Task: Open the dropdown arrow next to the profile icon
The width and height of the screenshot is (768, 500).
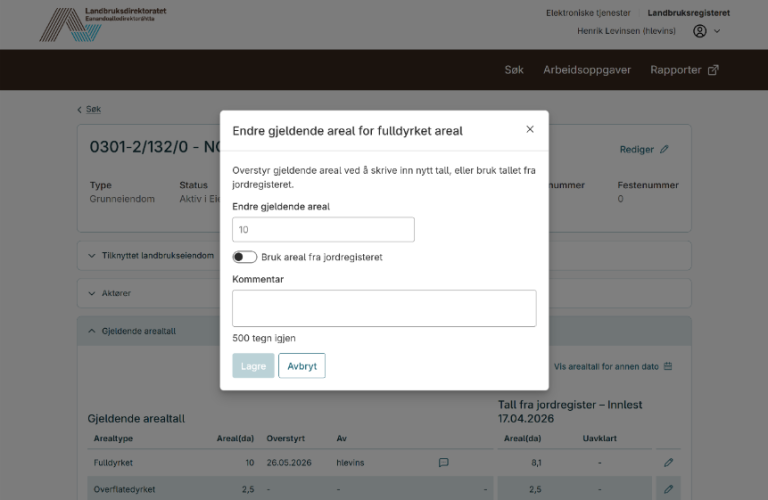Action: (x=717, y=31)
